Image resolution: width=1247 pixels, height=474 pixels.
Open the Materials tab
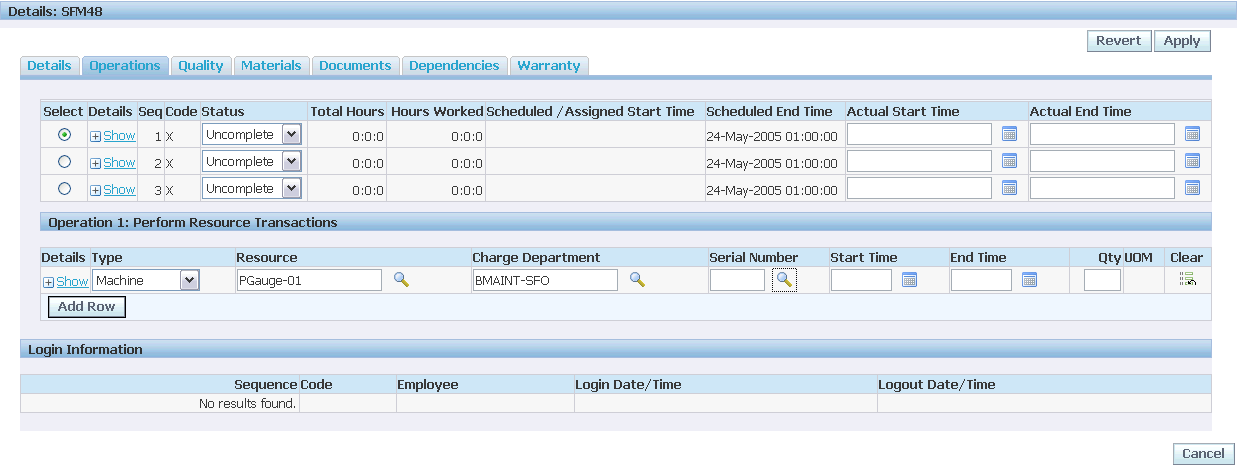[x=271, y=65]
